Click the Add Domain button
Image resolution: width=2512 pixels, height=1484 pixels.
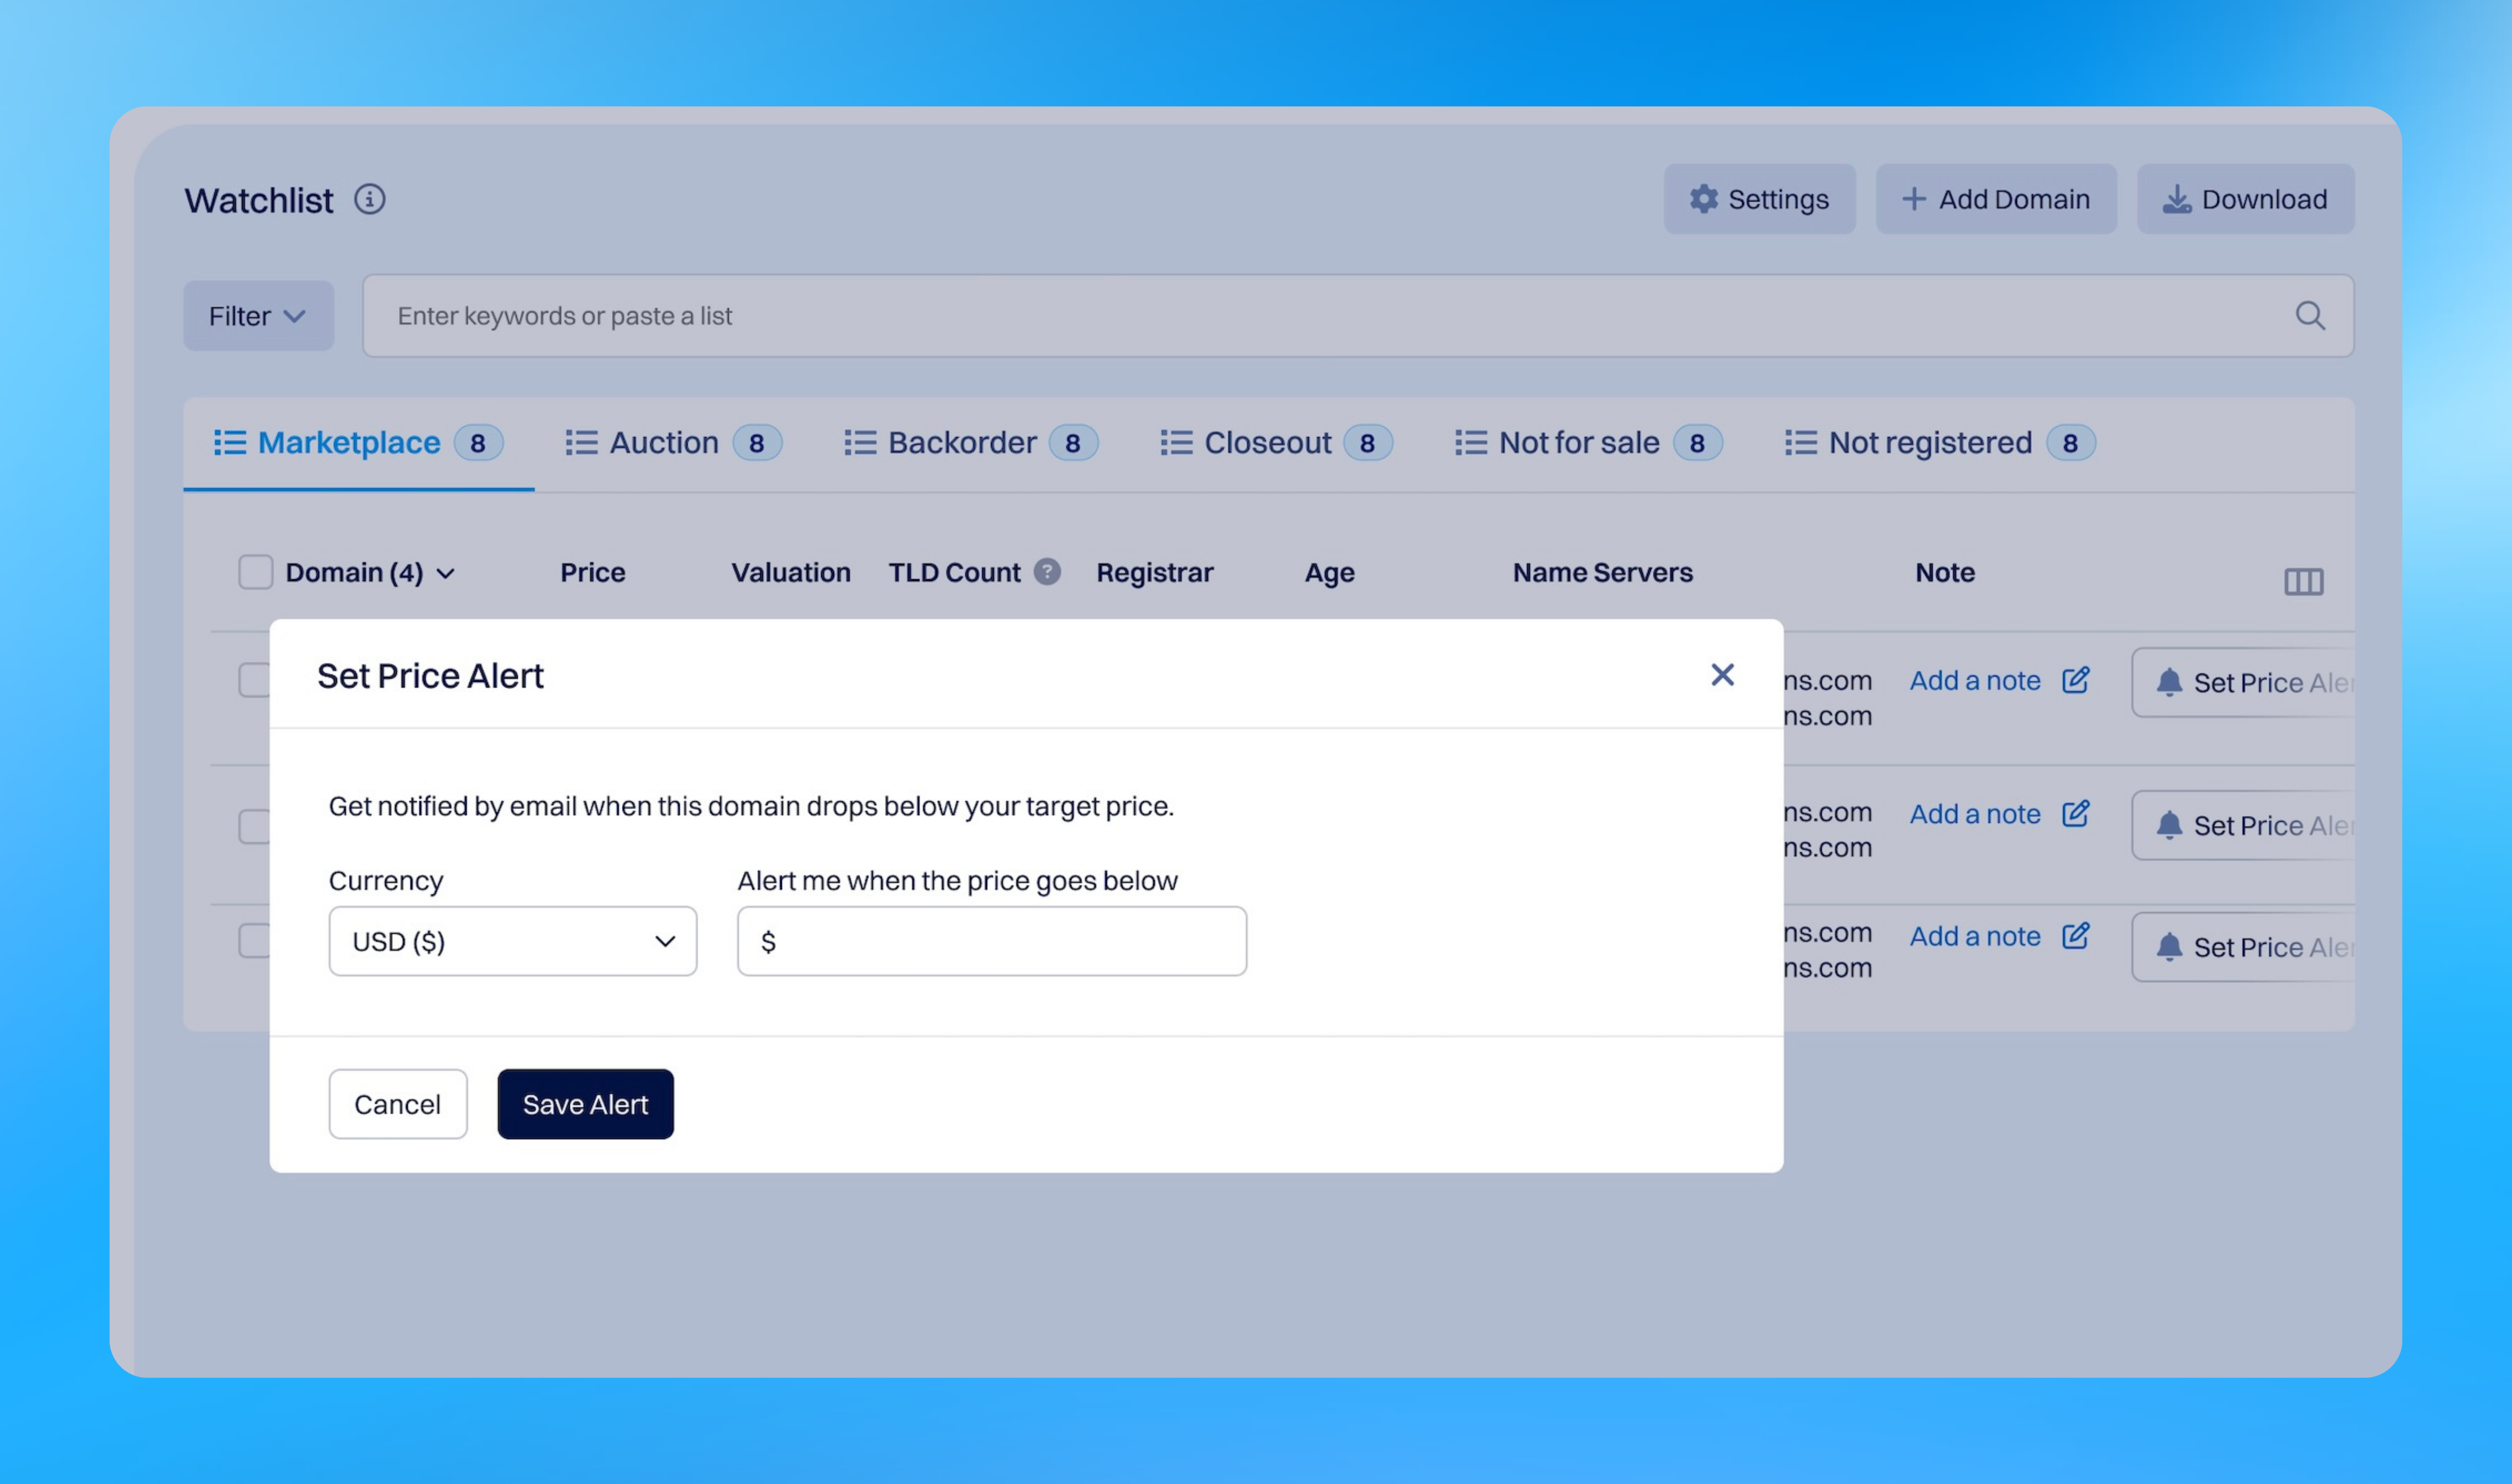pos(1996,199)
